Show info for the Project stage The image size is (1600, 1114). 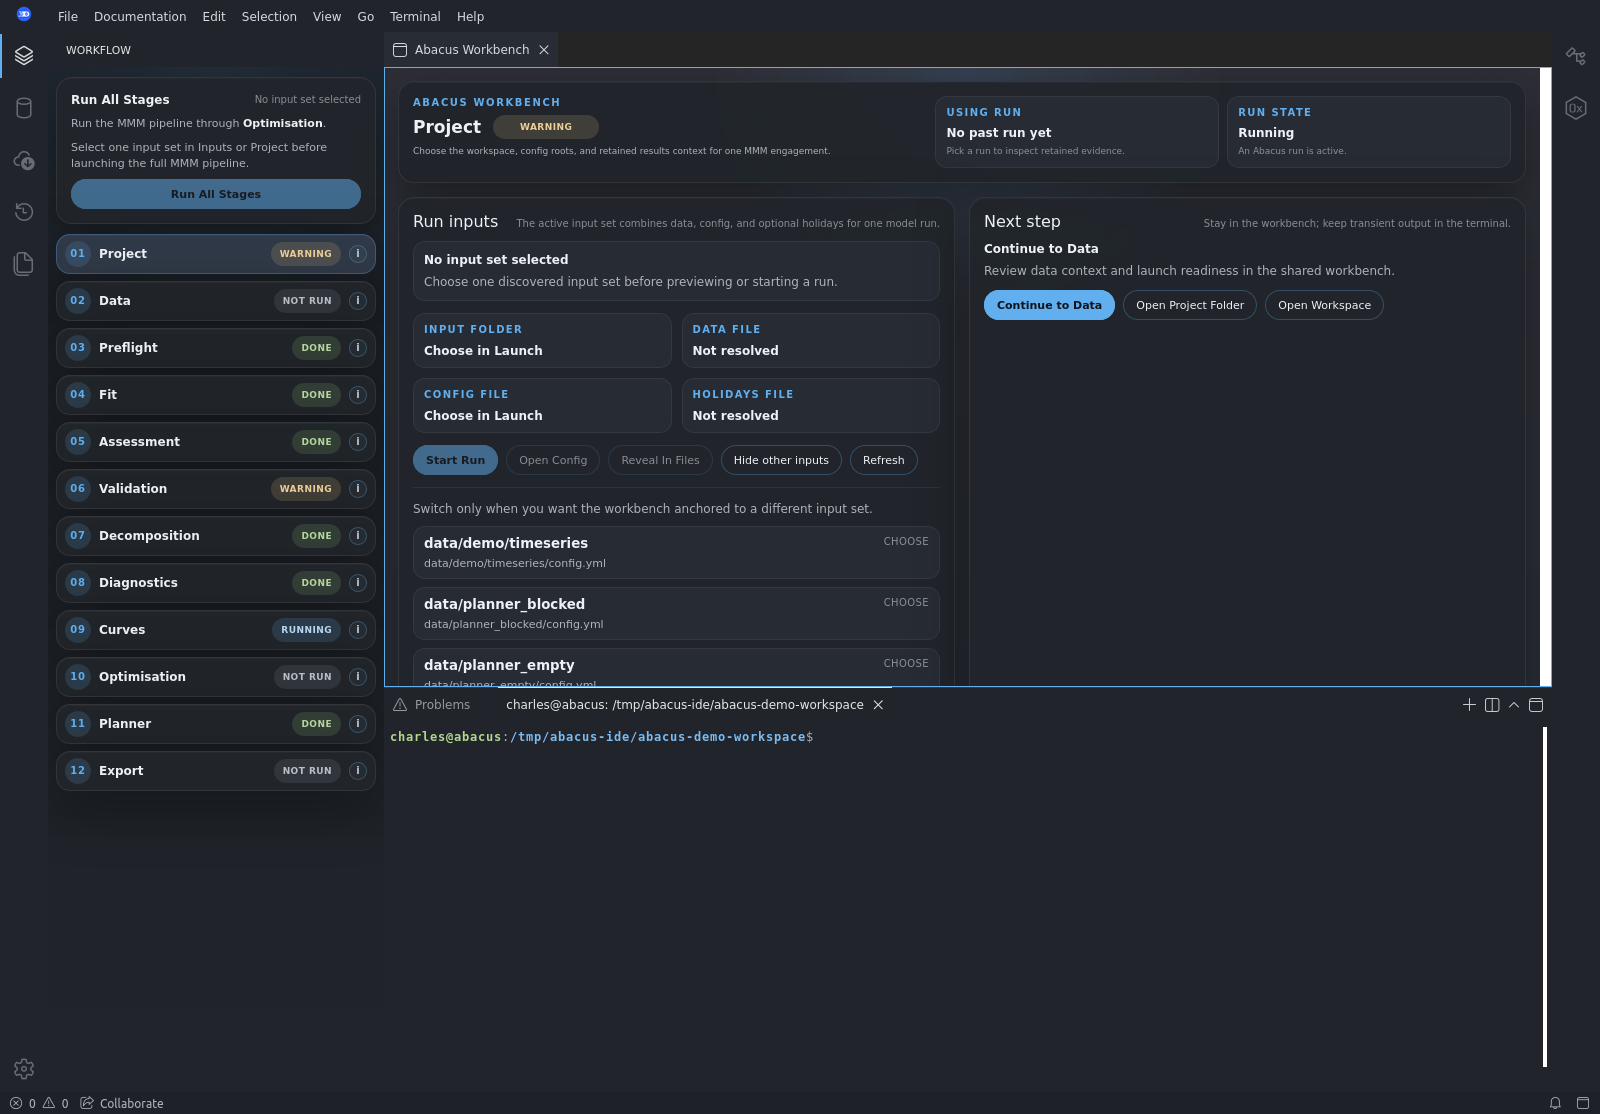(358, 254)
